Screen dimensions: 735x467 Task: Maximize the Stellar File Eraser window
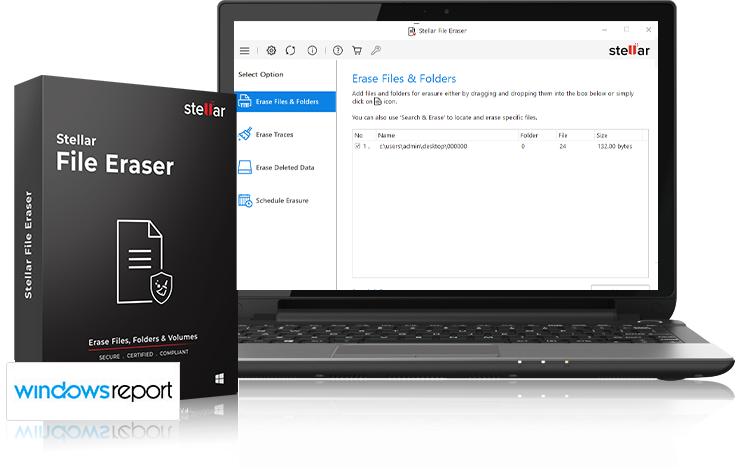(x=626, y=30)
